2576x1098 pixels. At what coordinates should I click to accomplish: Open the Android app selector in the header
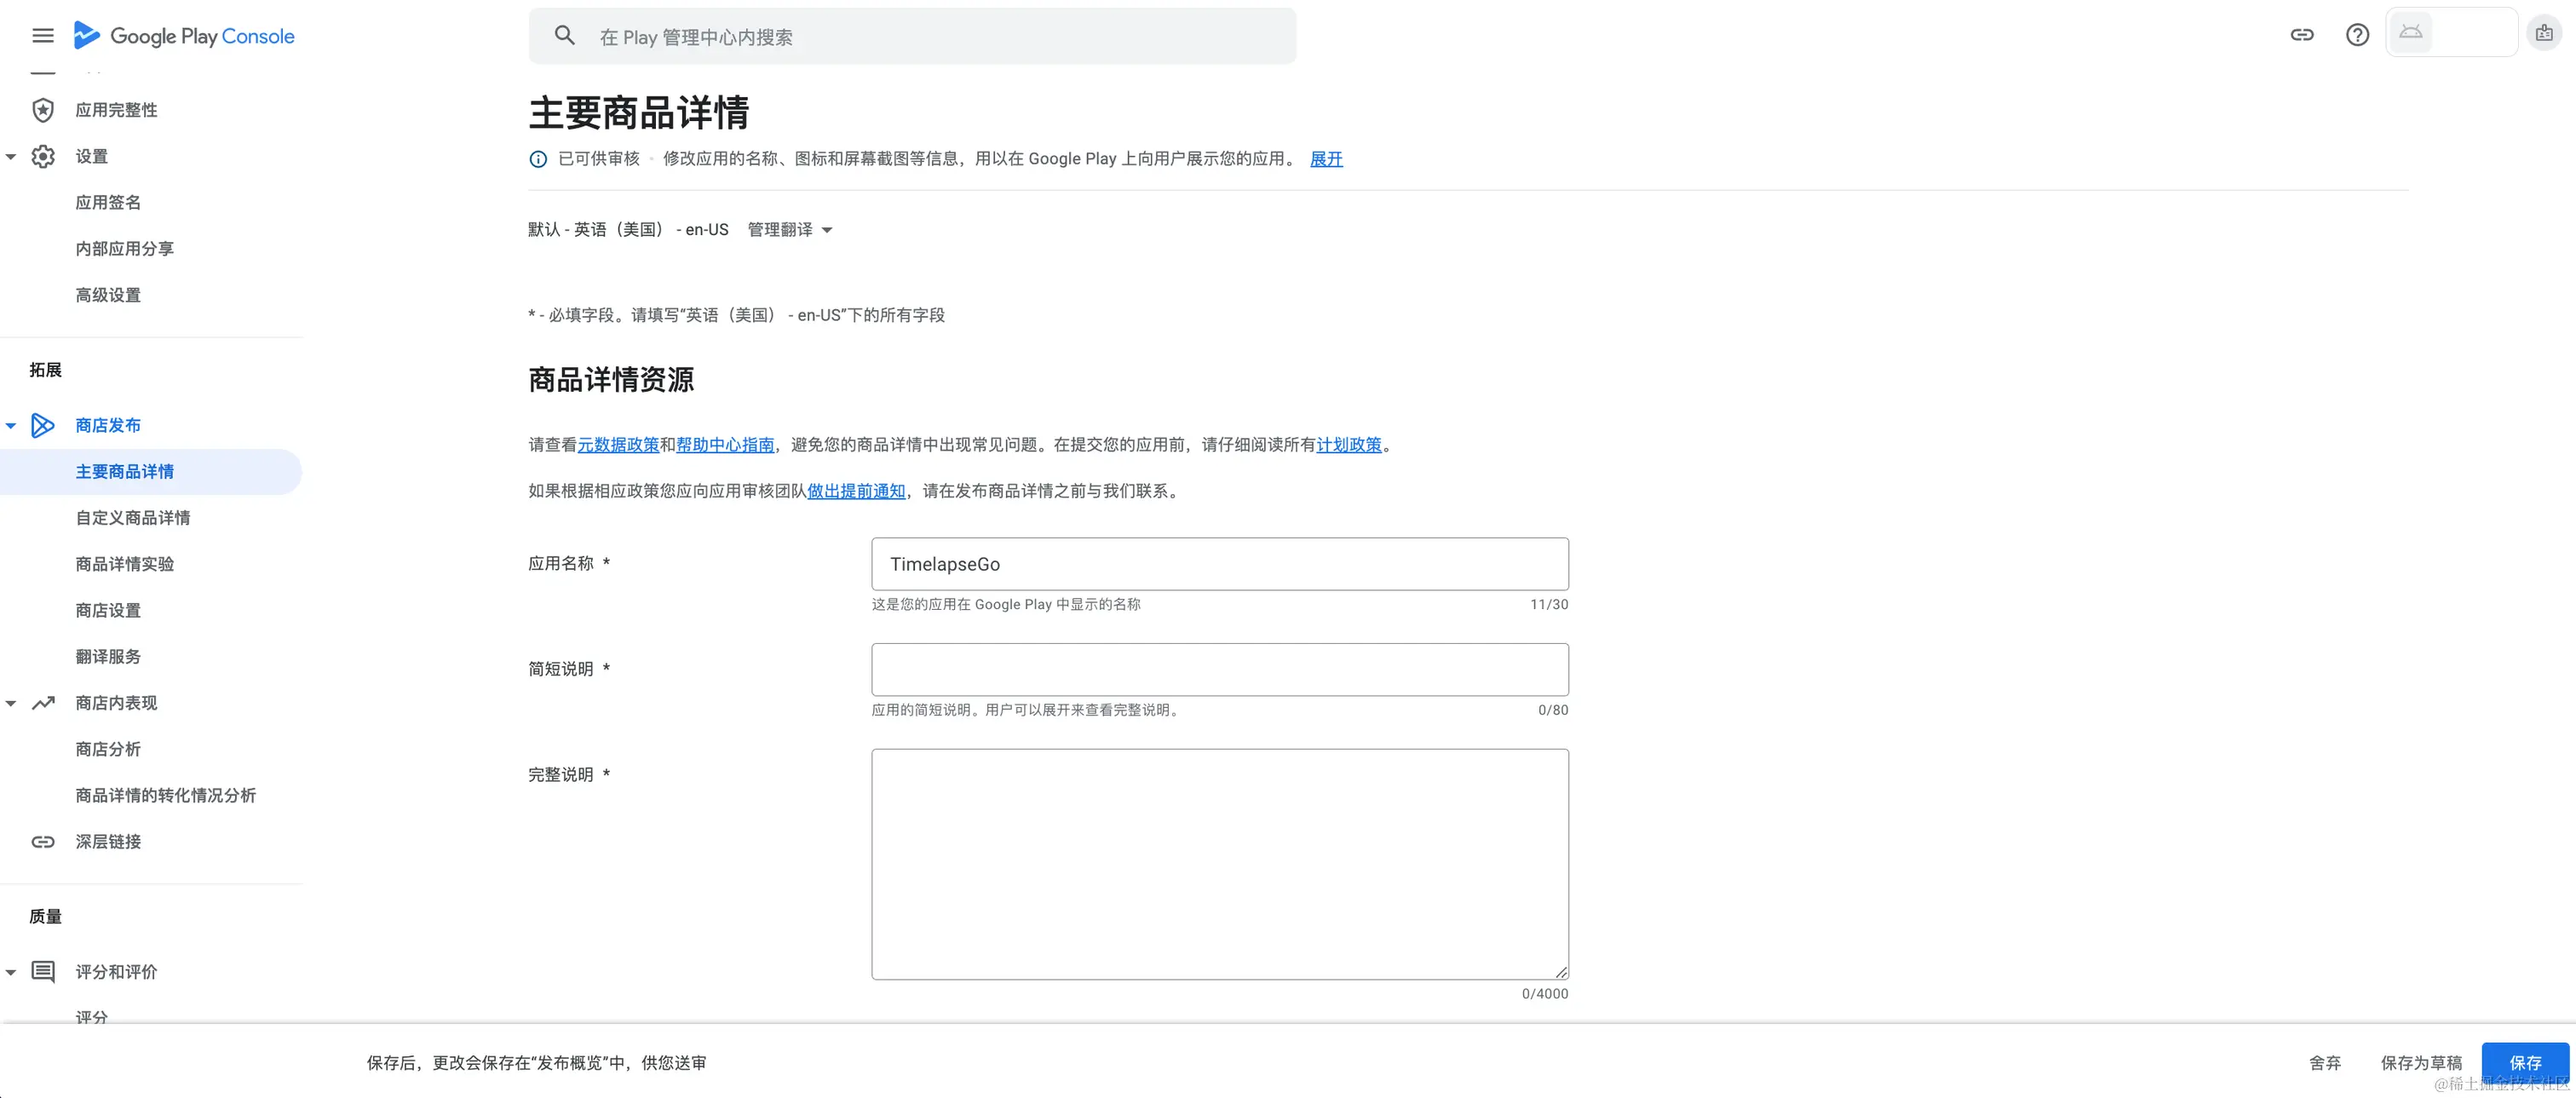[x=2451, y=33]
